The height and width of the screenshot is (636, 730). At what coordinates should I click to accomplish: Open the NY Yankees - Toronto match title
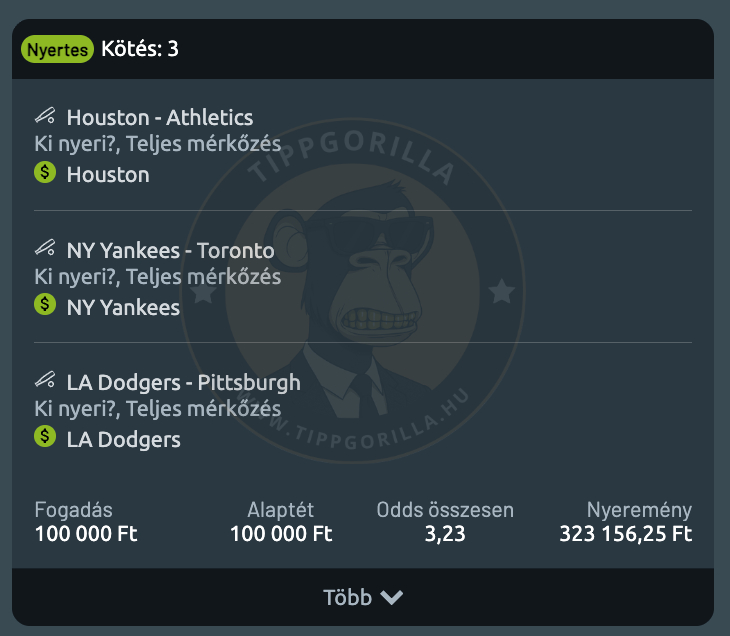click(x=170, y=250)
